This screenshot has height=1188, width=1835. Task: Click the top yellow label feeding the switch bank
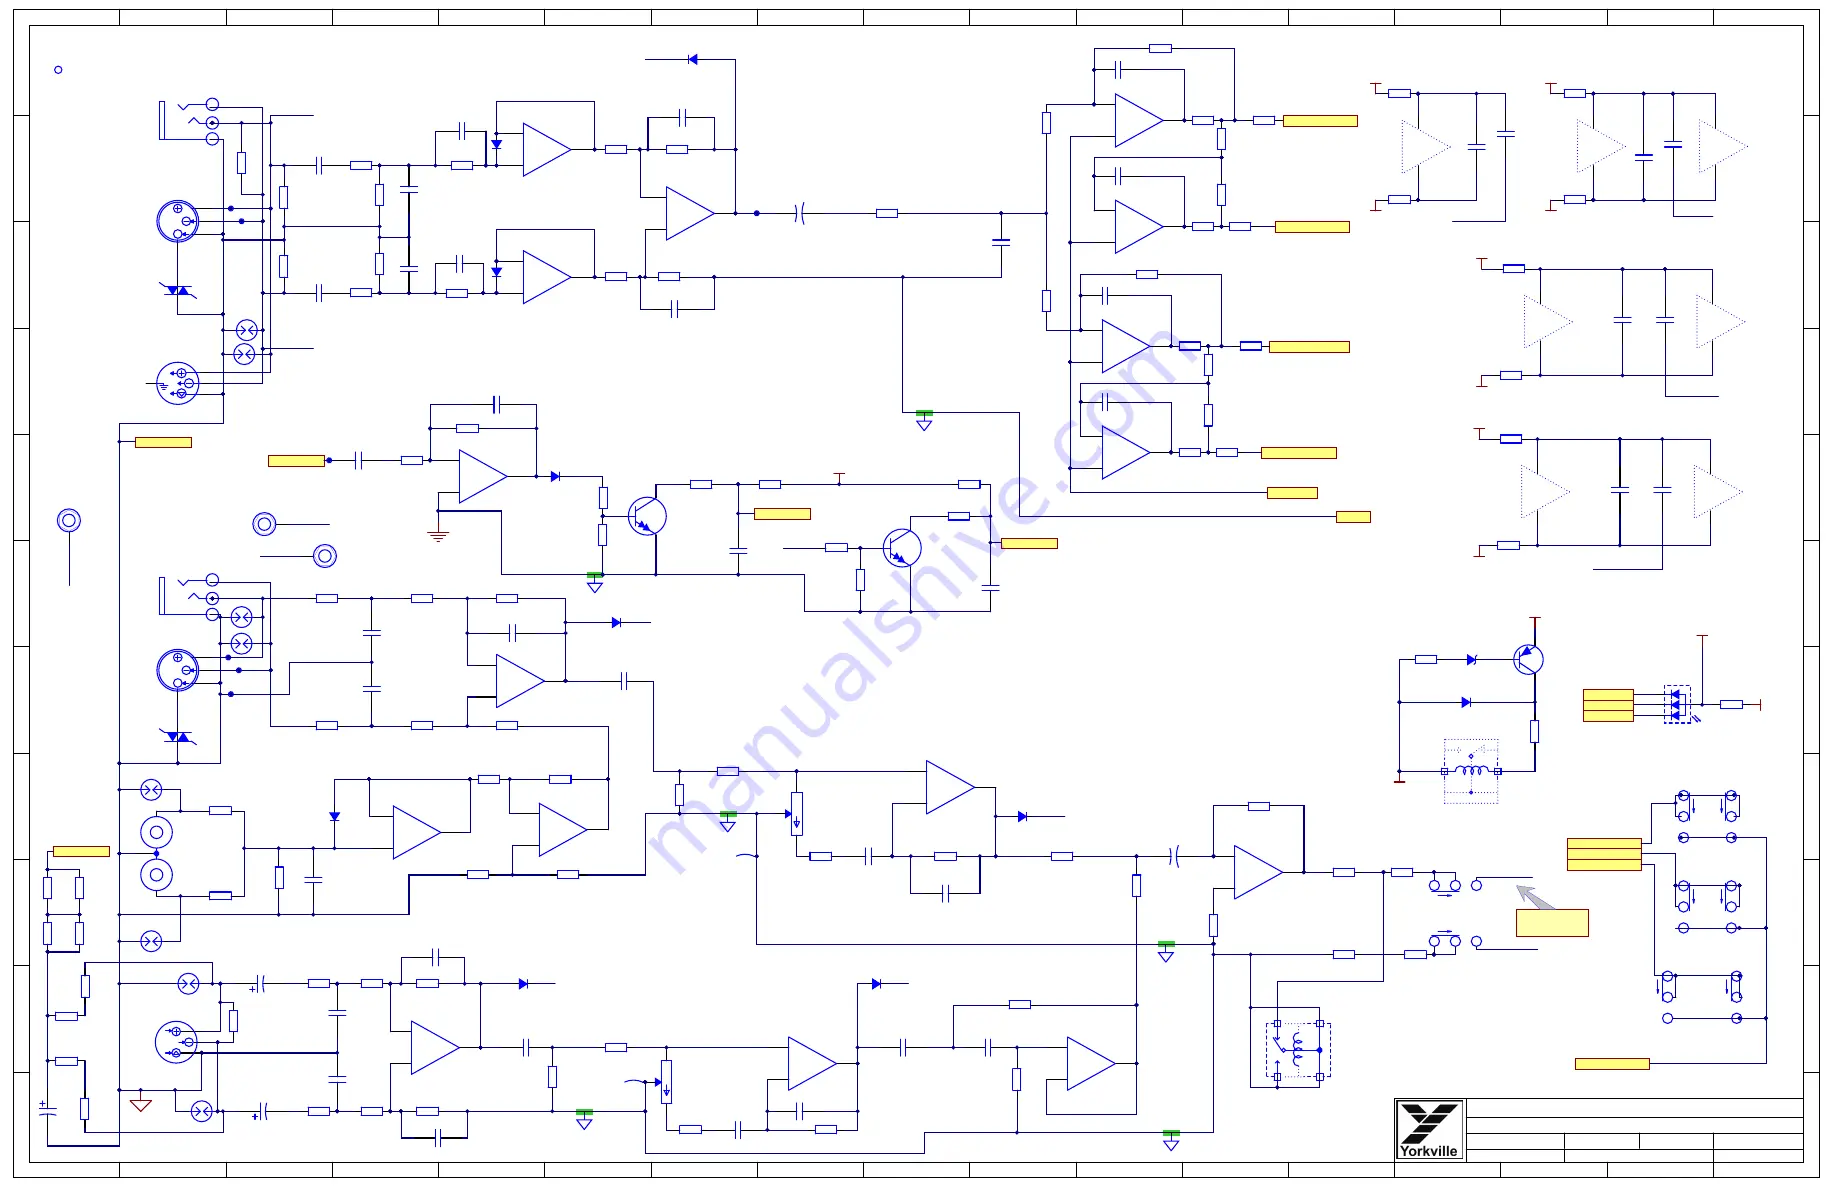tap(1604, 843)
